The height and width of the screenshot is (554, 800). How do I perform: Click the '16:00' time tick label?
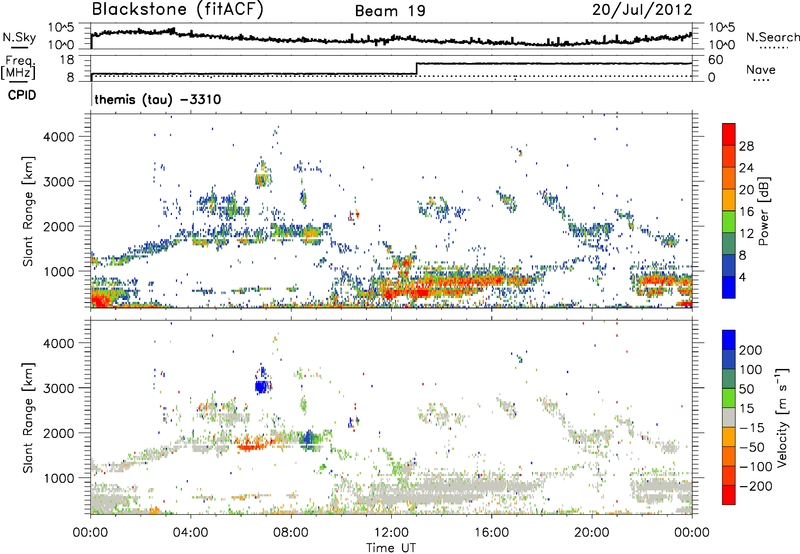[491, 533]
